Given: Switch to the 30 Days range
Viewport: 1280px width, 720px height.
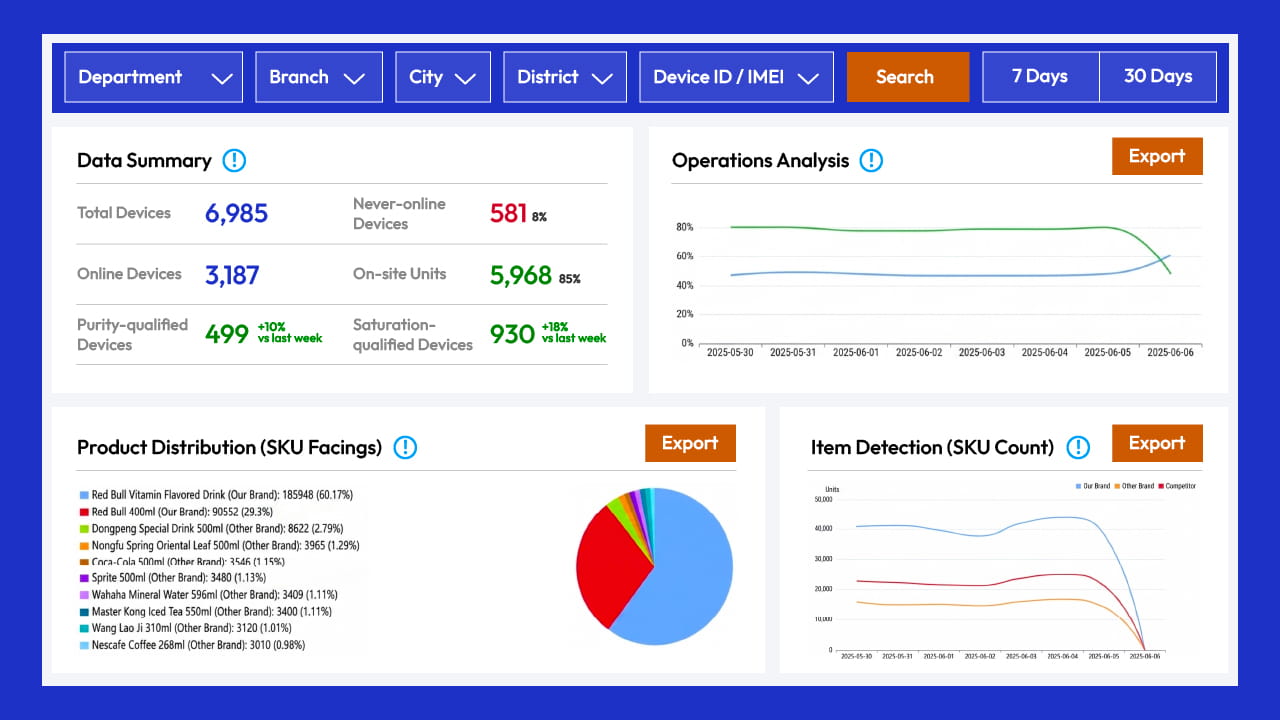Looking at the screenshot, I should tap(1158, 77).
